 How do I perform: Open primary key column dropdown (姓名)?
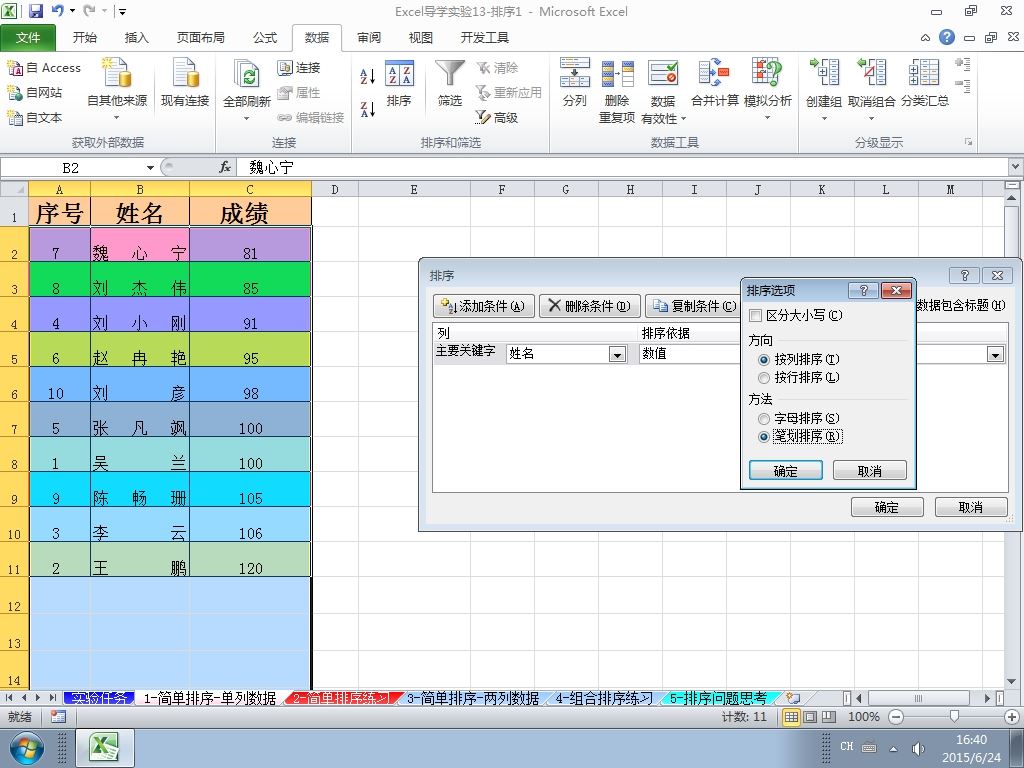click(617, 354)
